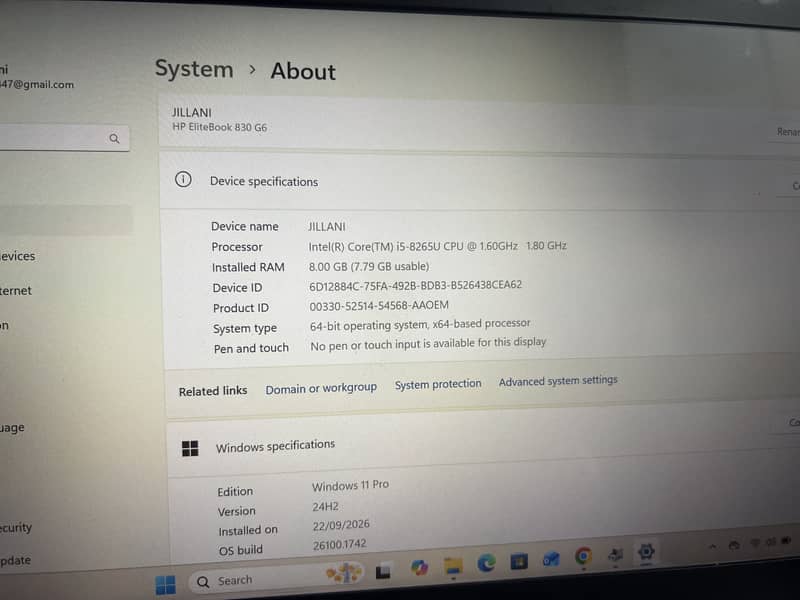Open Task View from the taskbar

[x=383, y=572]
